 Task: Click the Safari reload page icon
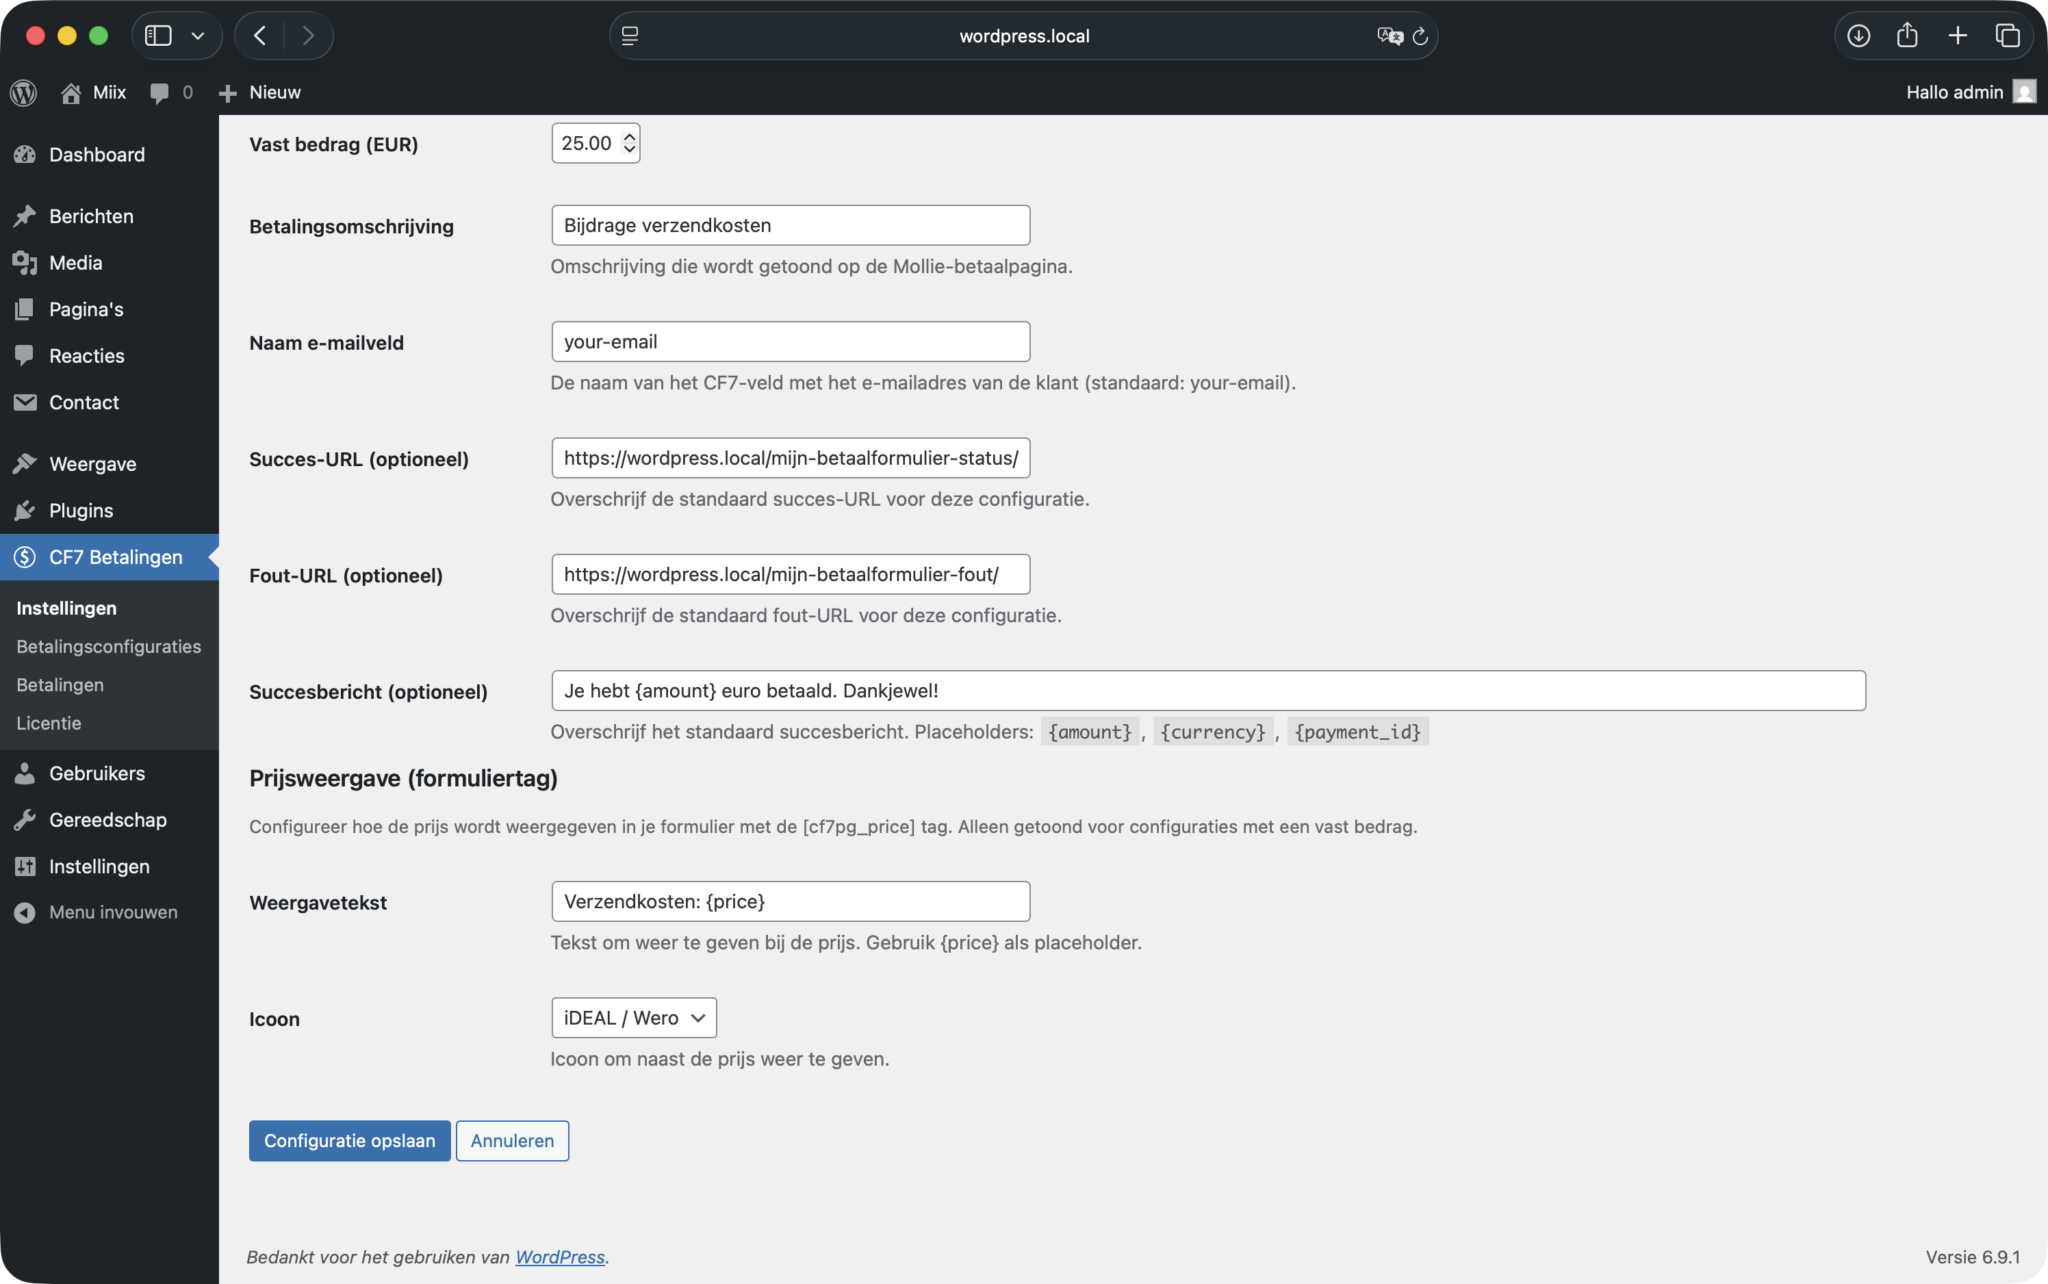click(1420, 36)
